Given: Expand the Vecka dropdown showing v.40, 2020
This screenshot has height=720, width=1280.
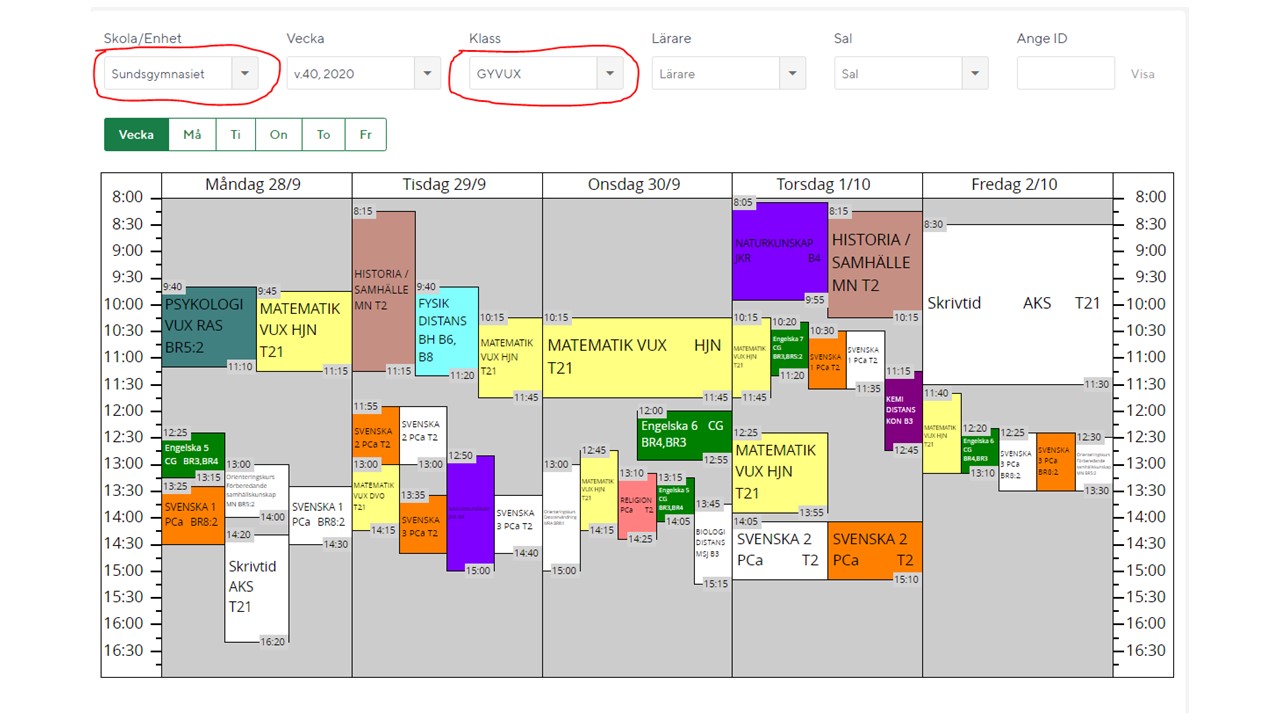Looking at the screenshot, I should pyautogui.click(x=363, y=73).
